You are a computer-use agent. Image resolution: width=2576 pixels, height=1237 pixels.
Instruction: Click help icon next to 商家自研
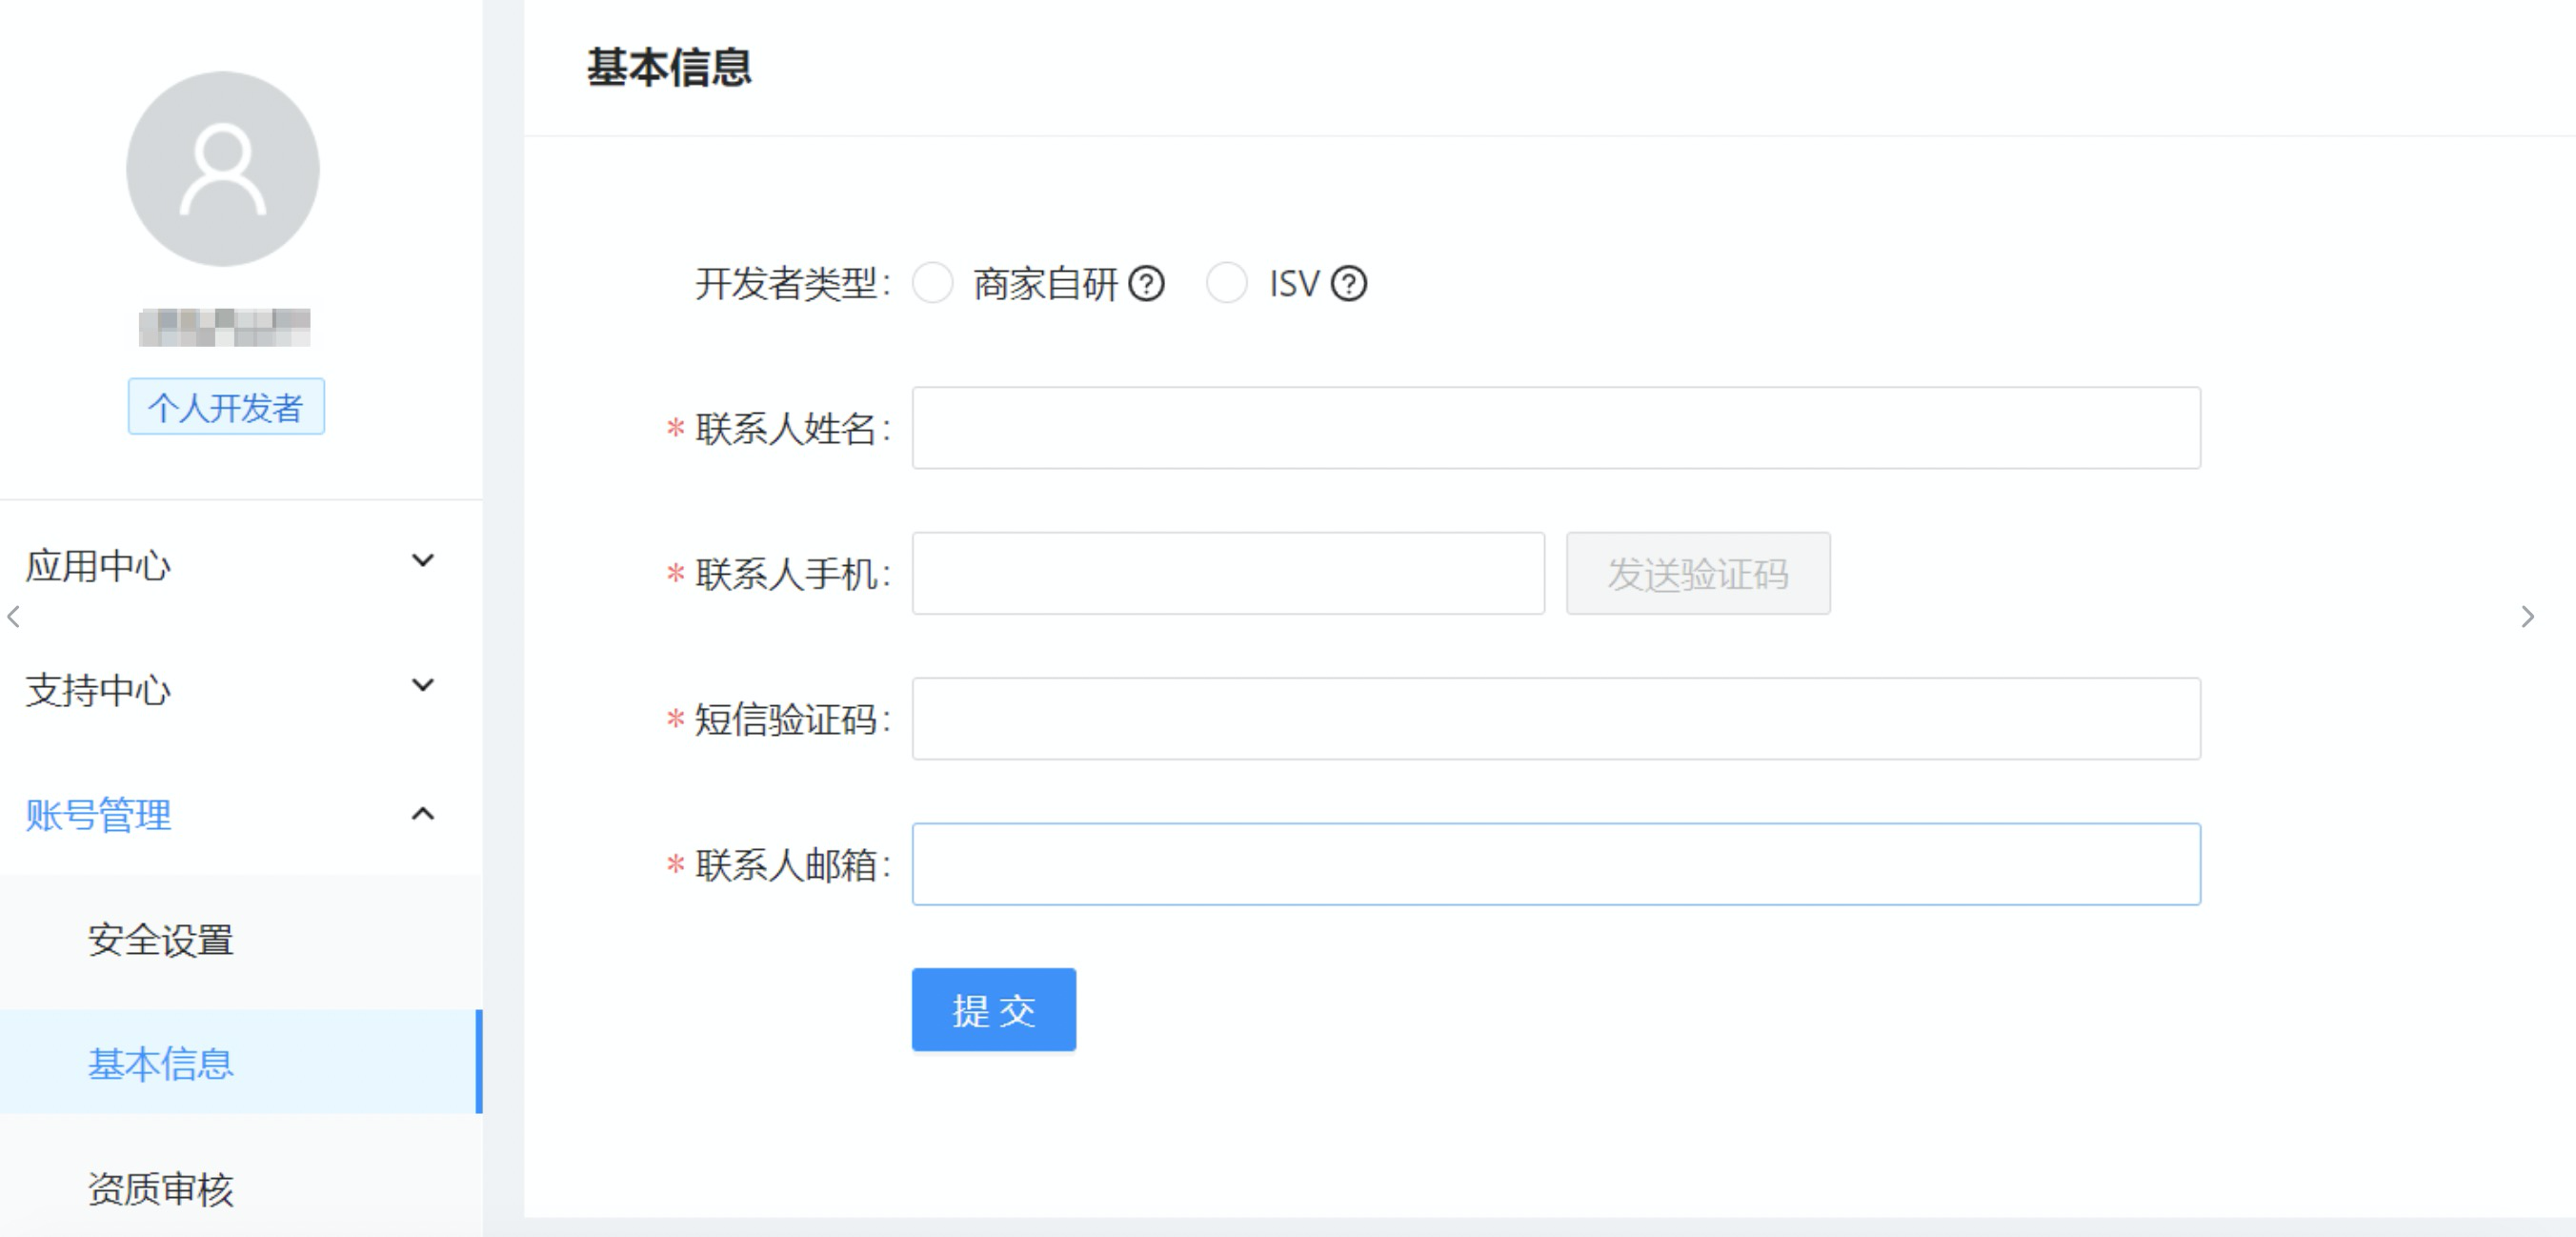coord(1146,284)
